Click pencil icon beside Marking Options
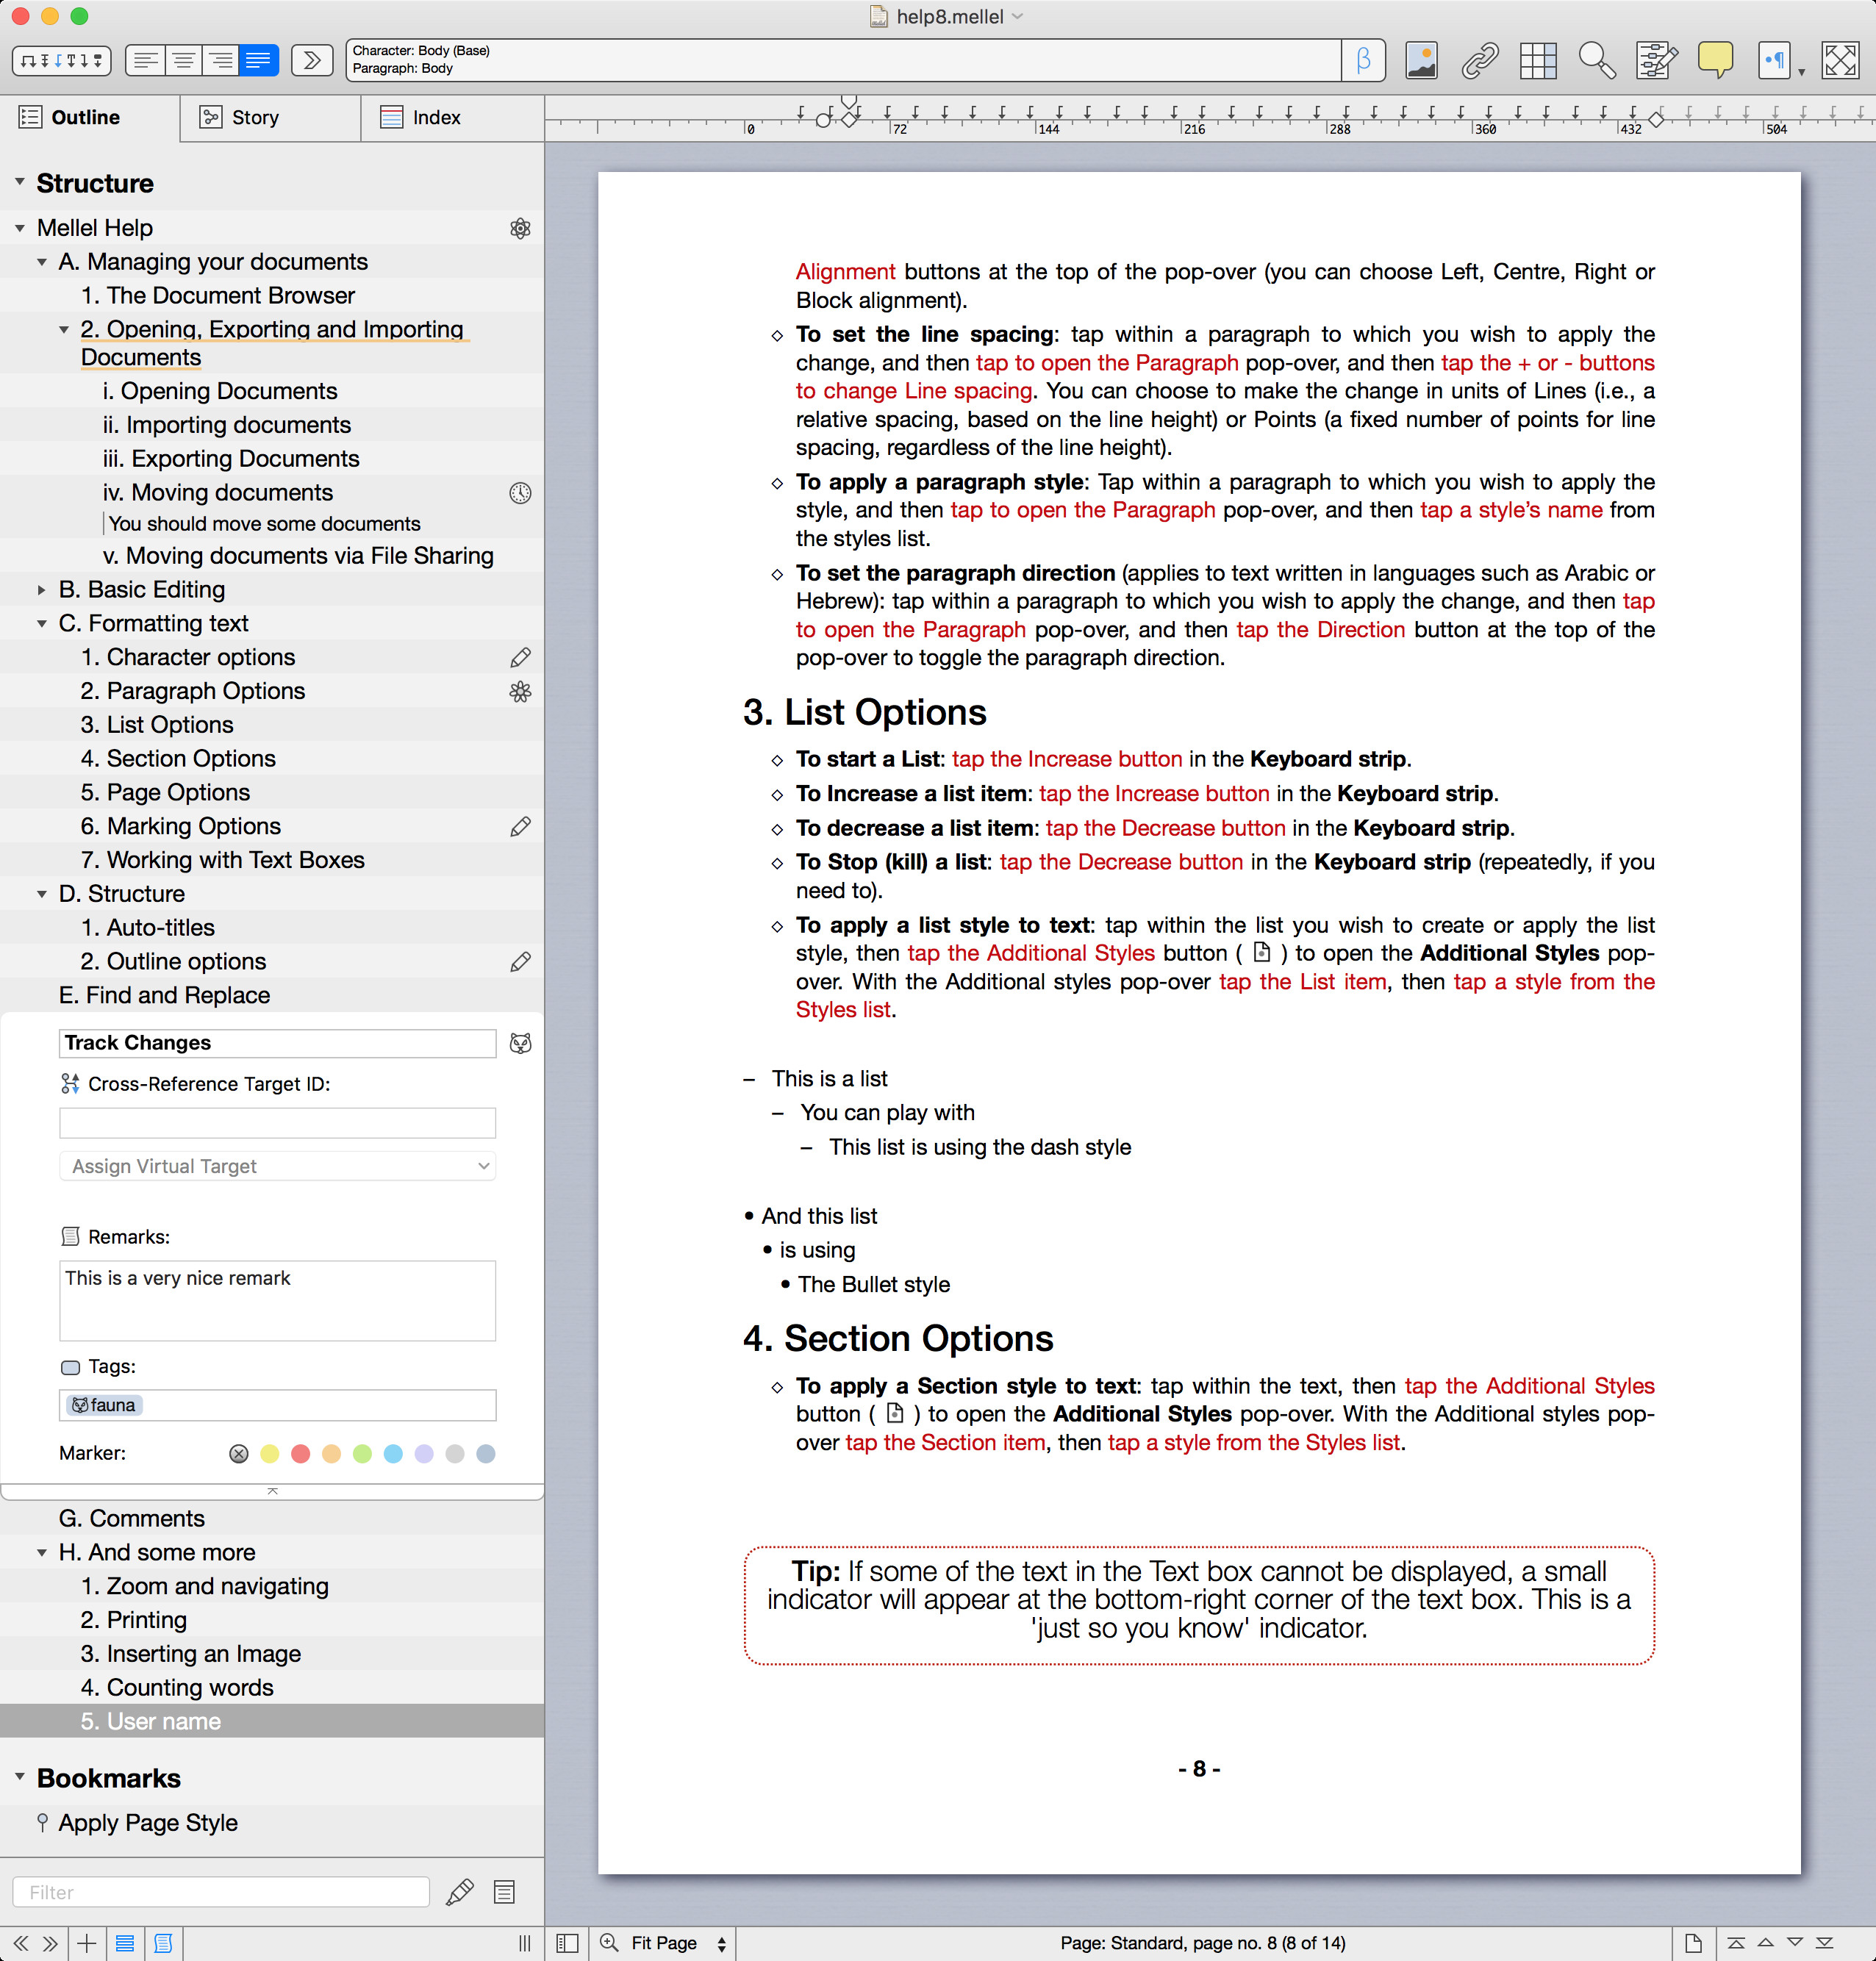Image resolution: width=1876 pixels, height=1961 pixels. pos(520,826)
